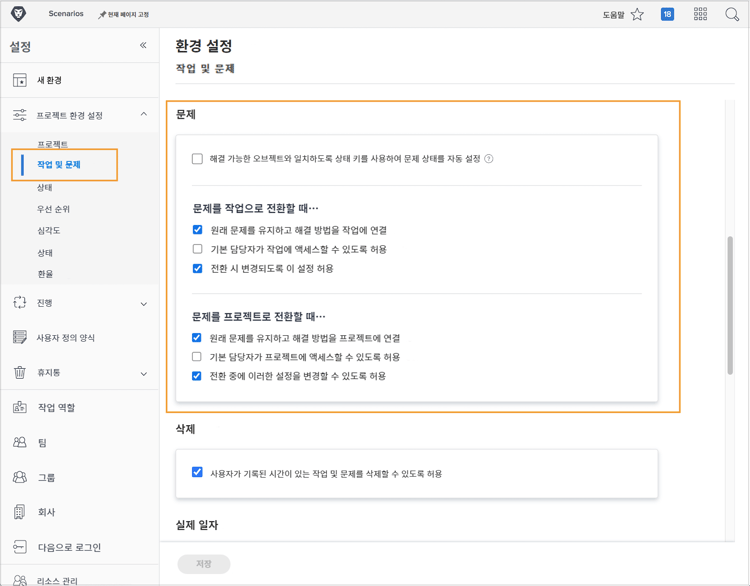Uncheck 원래 문제를 유지하고 해결 방법을 작업에 연결

(x=198, y=230)
